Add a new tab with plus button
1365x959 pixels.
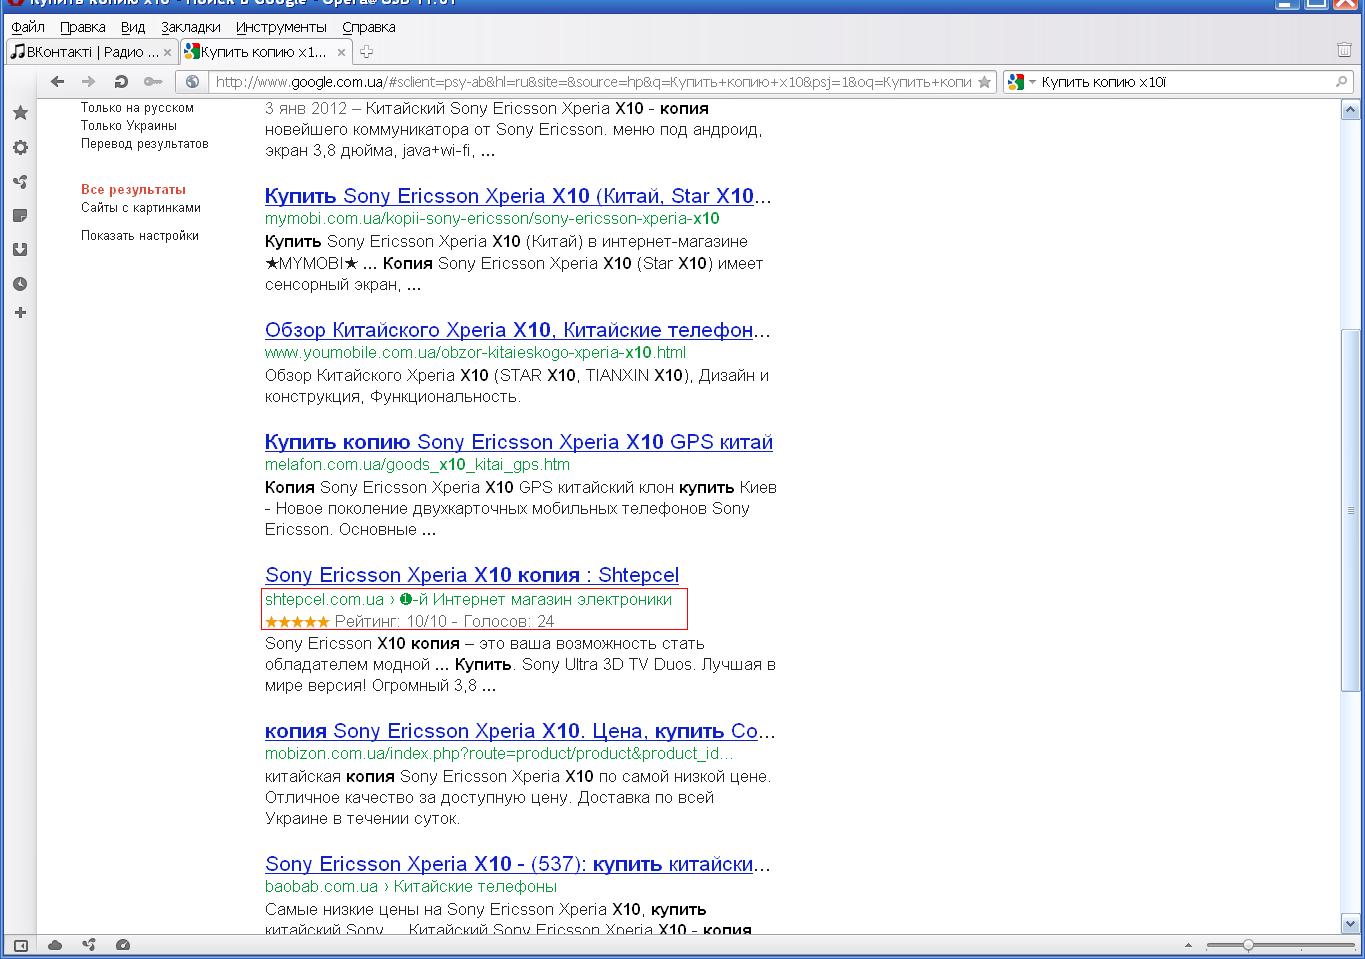[366, 52]
